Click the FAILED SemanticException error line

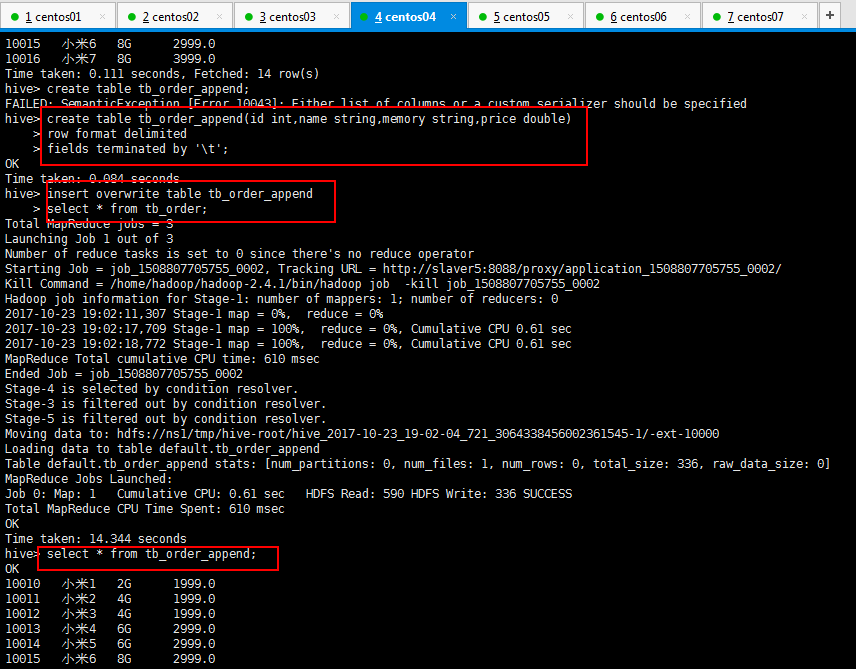[376, 104]
